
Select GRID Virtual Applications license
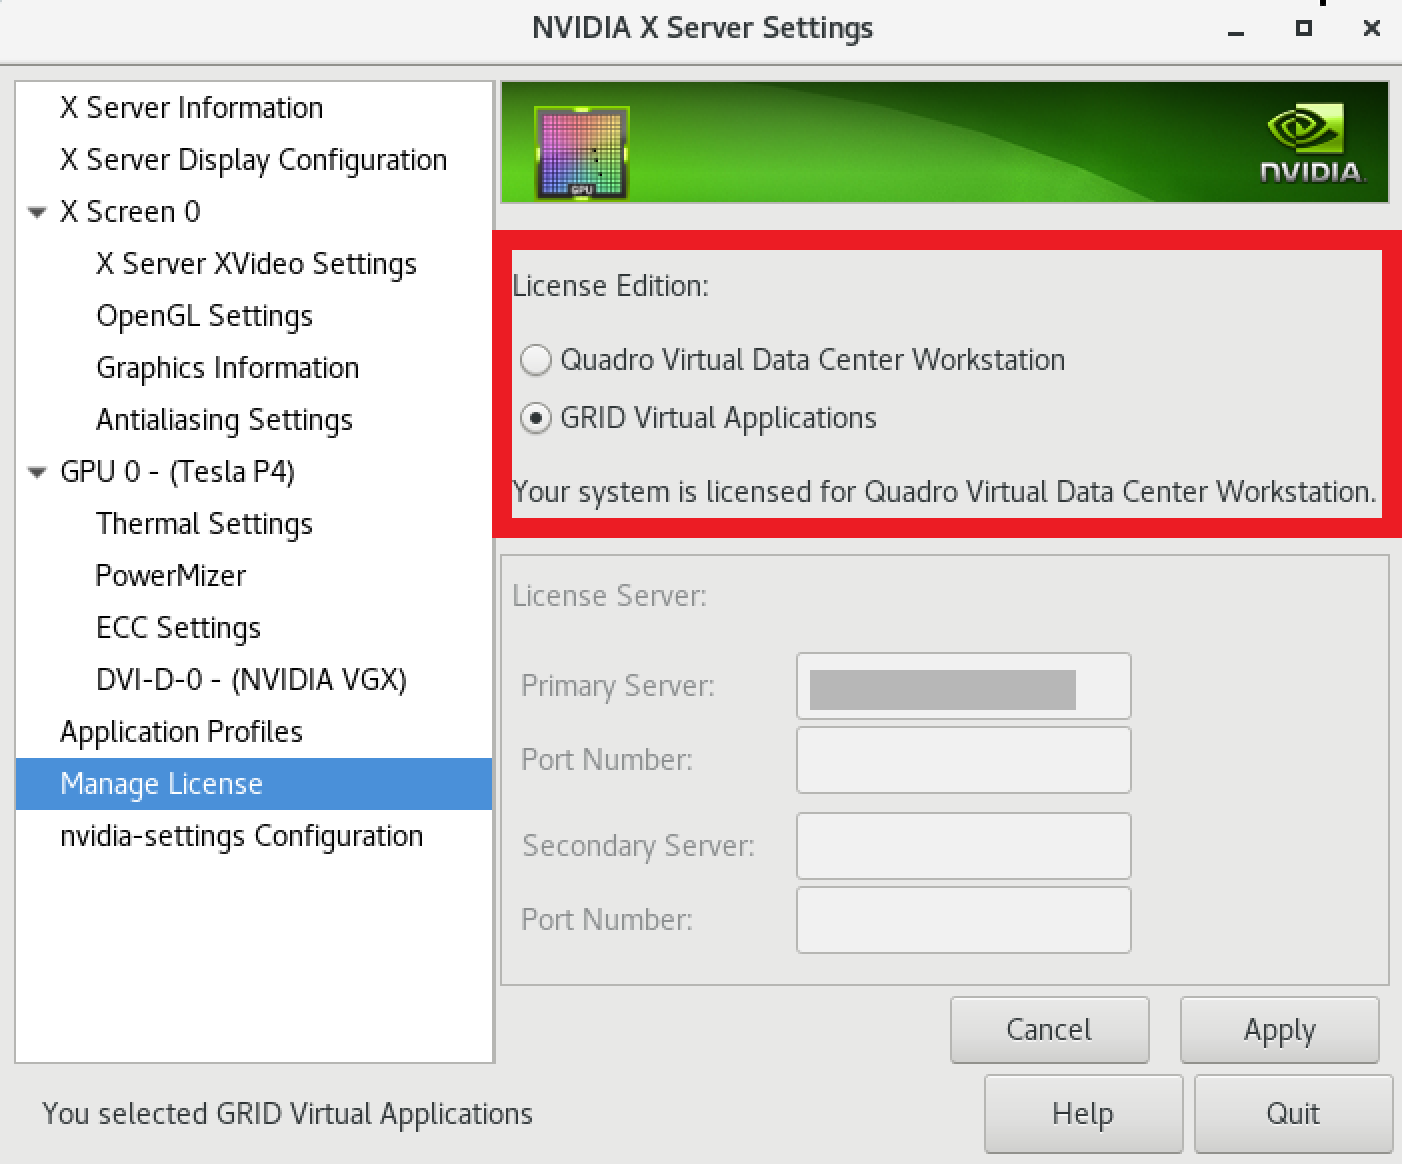[x=537, y=418]
